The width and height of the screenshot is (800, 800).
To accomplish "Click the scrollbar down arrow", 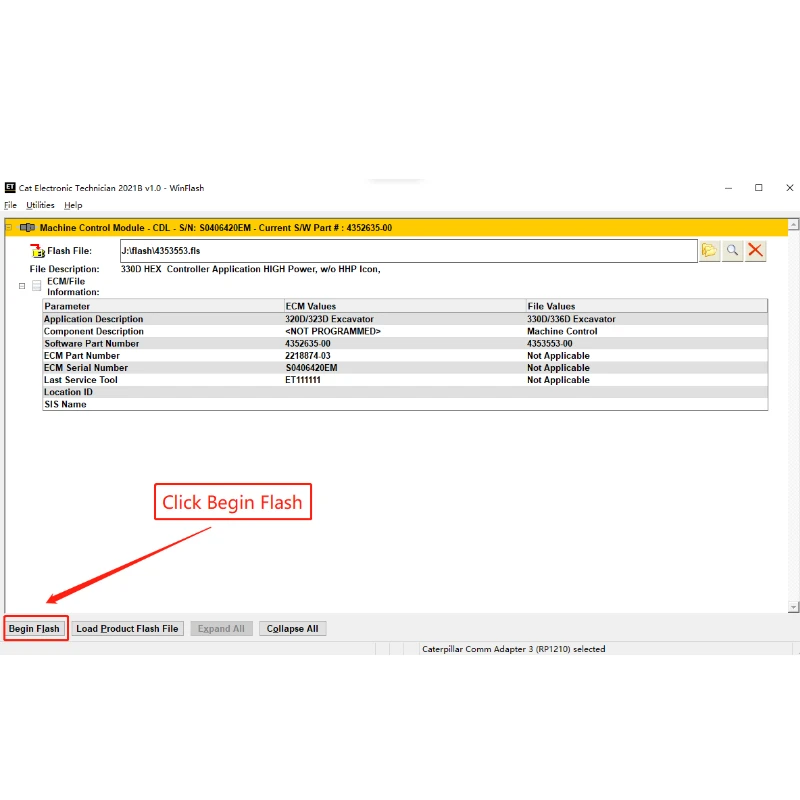I will point(793,607).
